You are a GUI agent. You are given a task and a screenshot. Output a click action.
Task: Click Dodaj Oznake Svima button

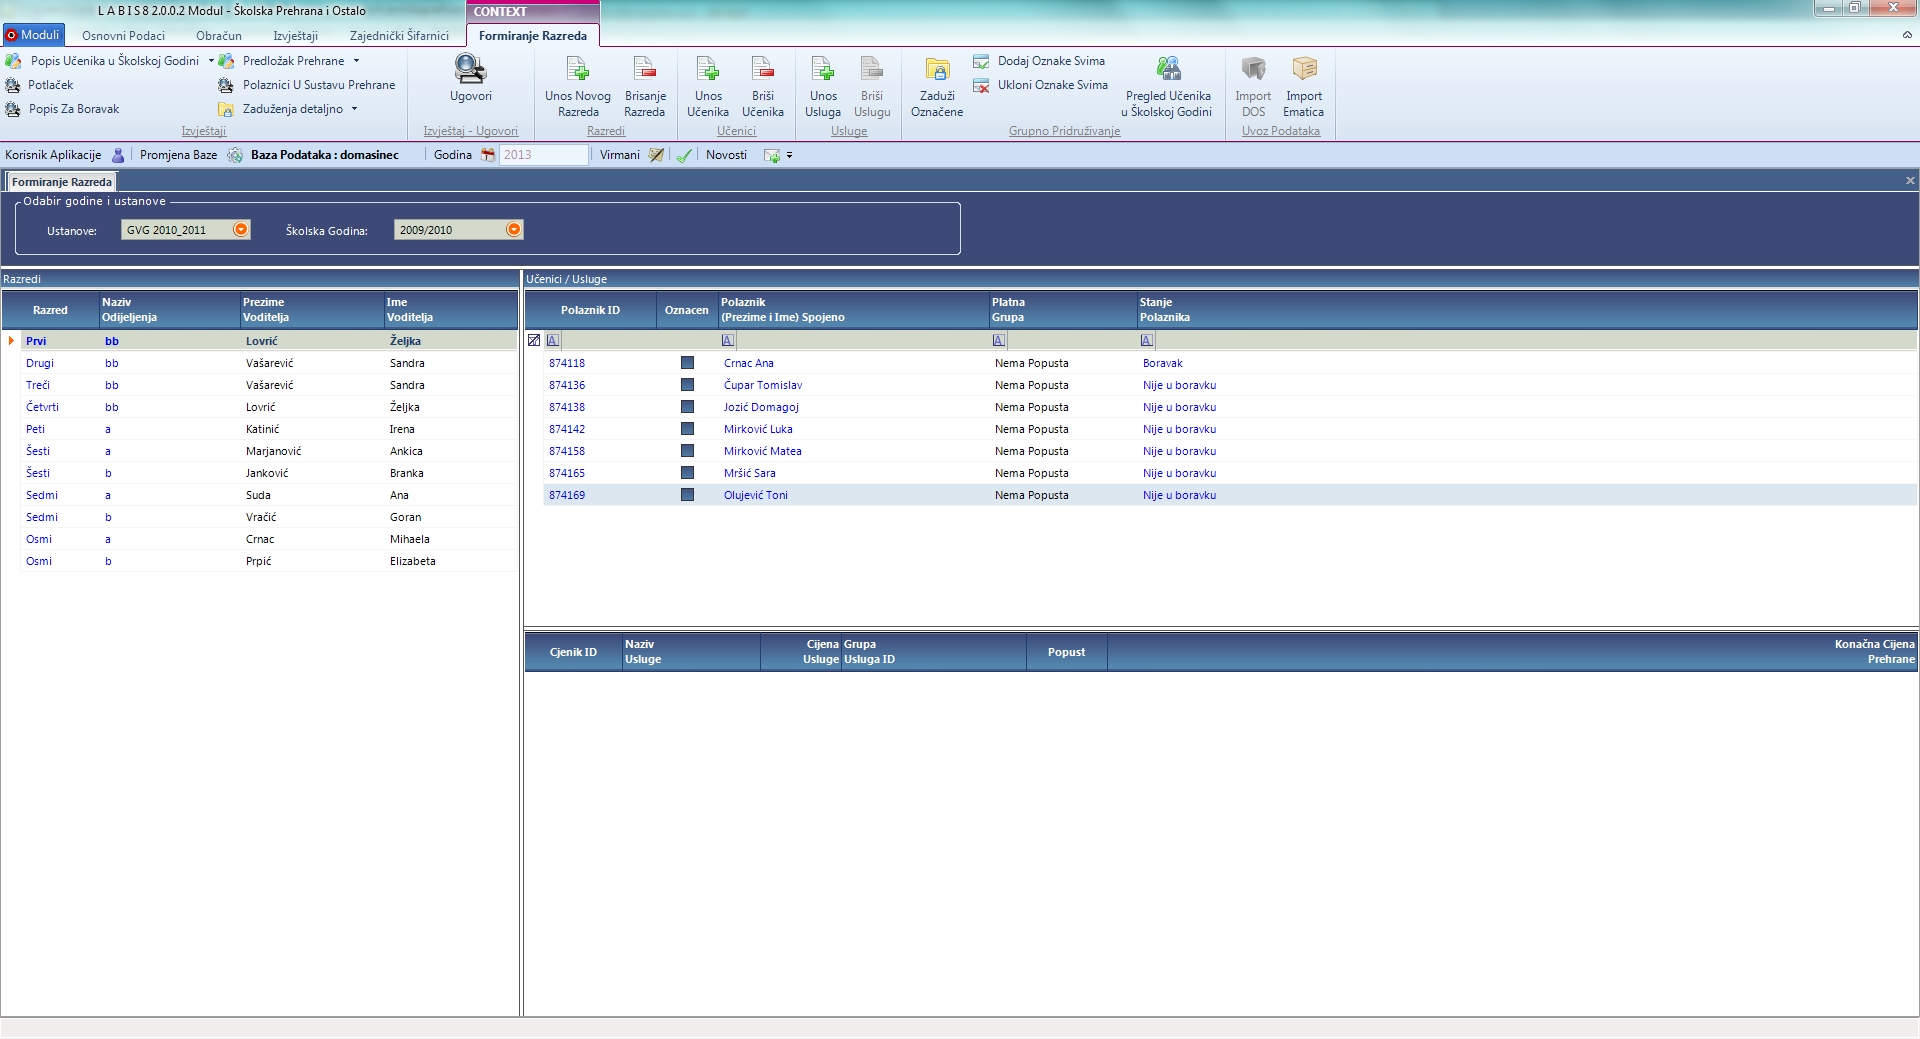pyautogui.click(x=1050, y=61)
